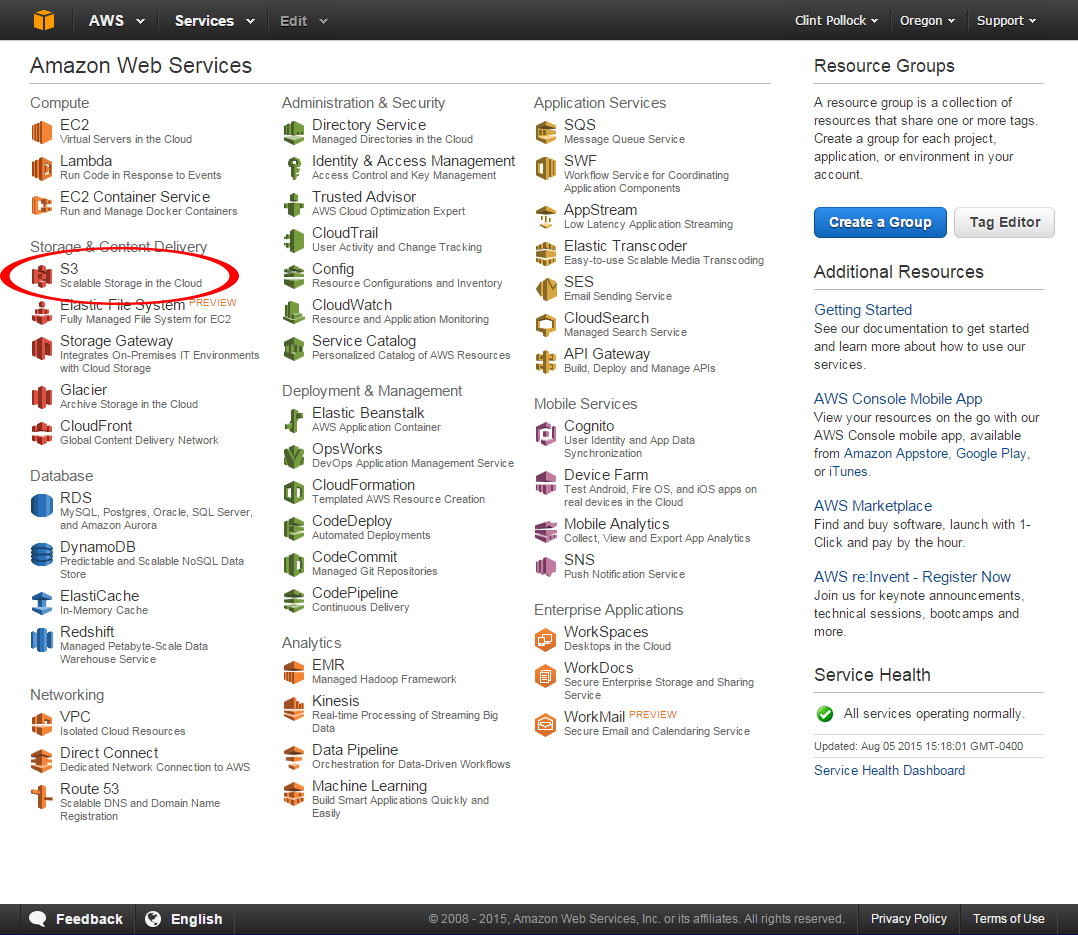Viewport: 1078px width, 935px height.
Task: Click the Redshift icon
Action: coord(42,639)
